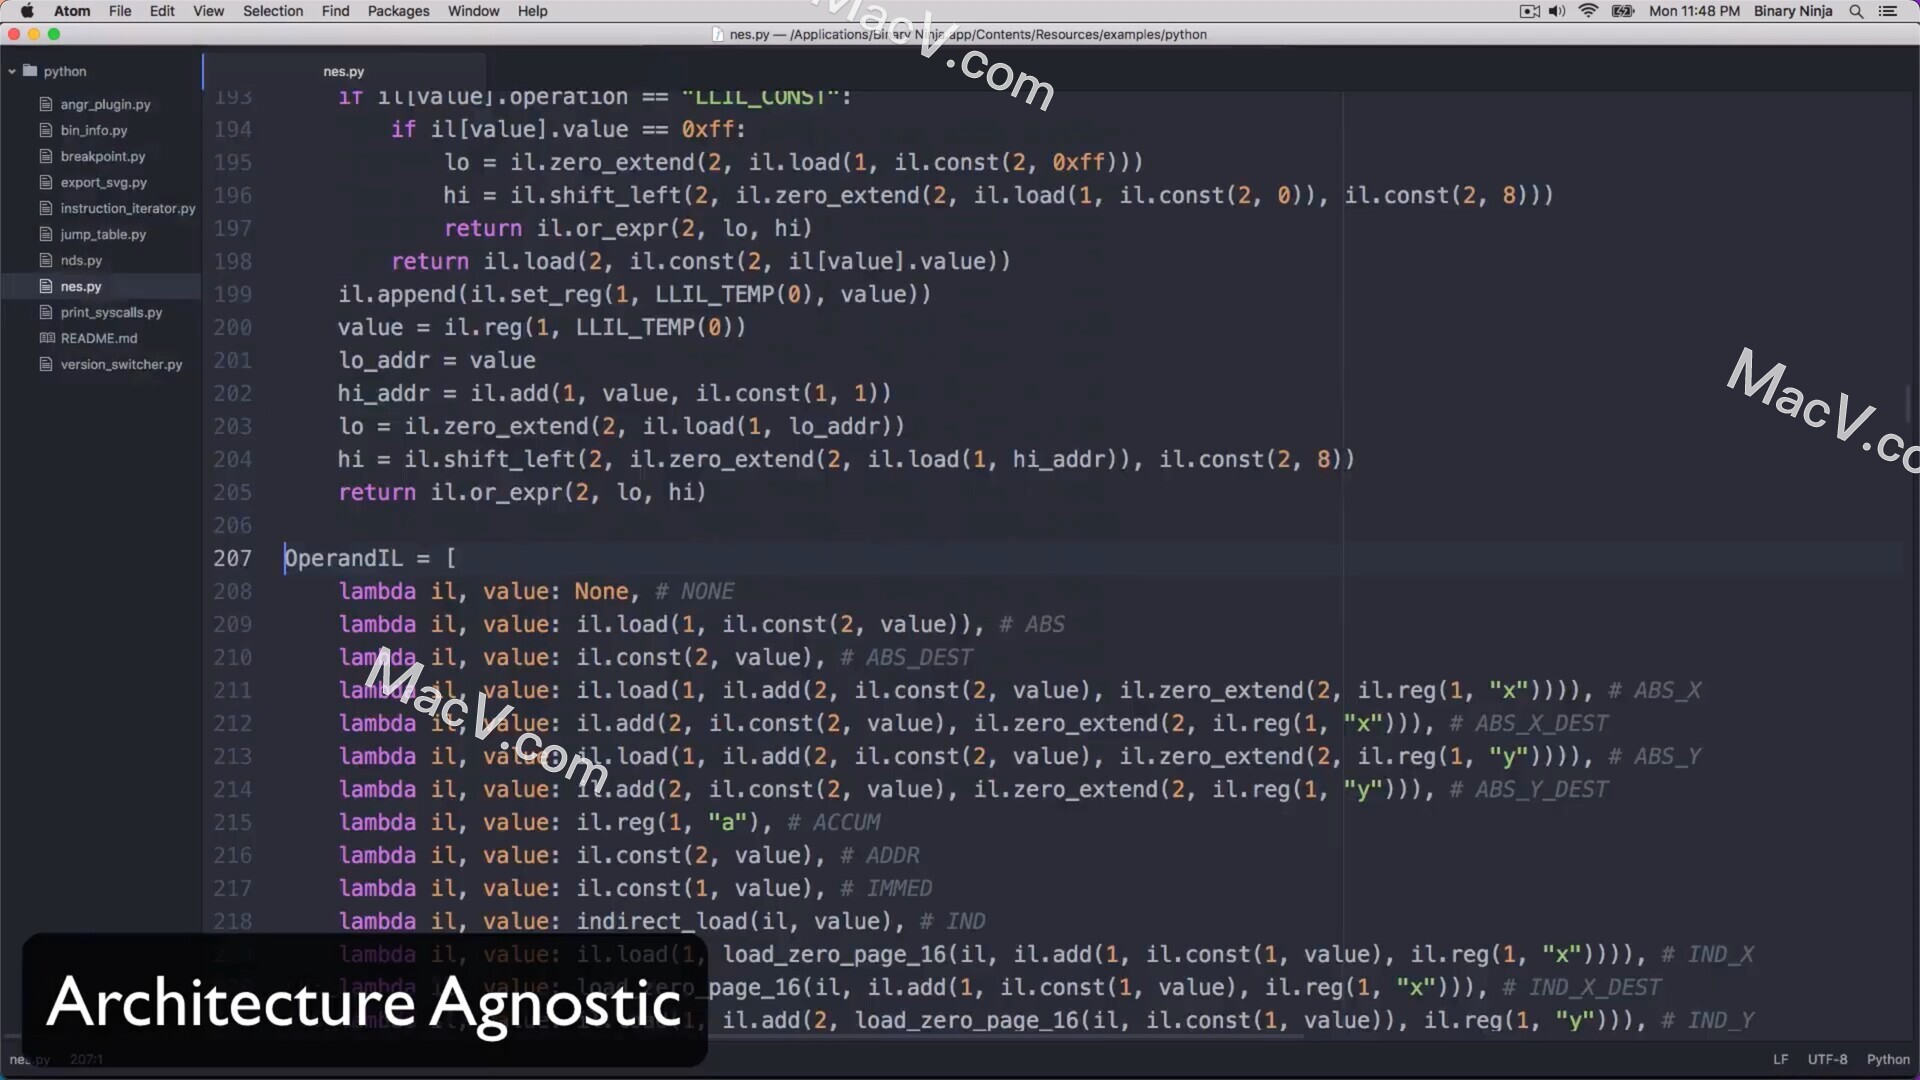Open angr_plugin.py in the tree
Image resolution: width=1920 pixels, height=1080 pixels.
(105, 104)
